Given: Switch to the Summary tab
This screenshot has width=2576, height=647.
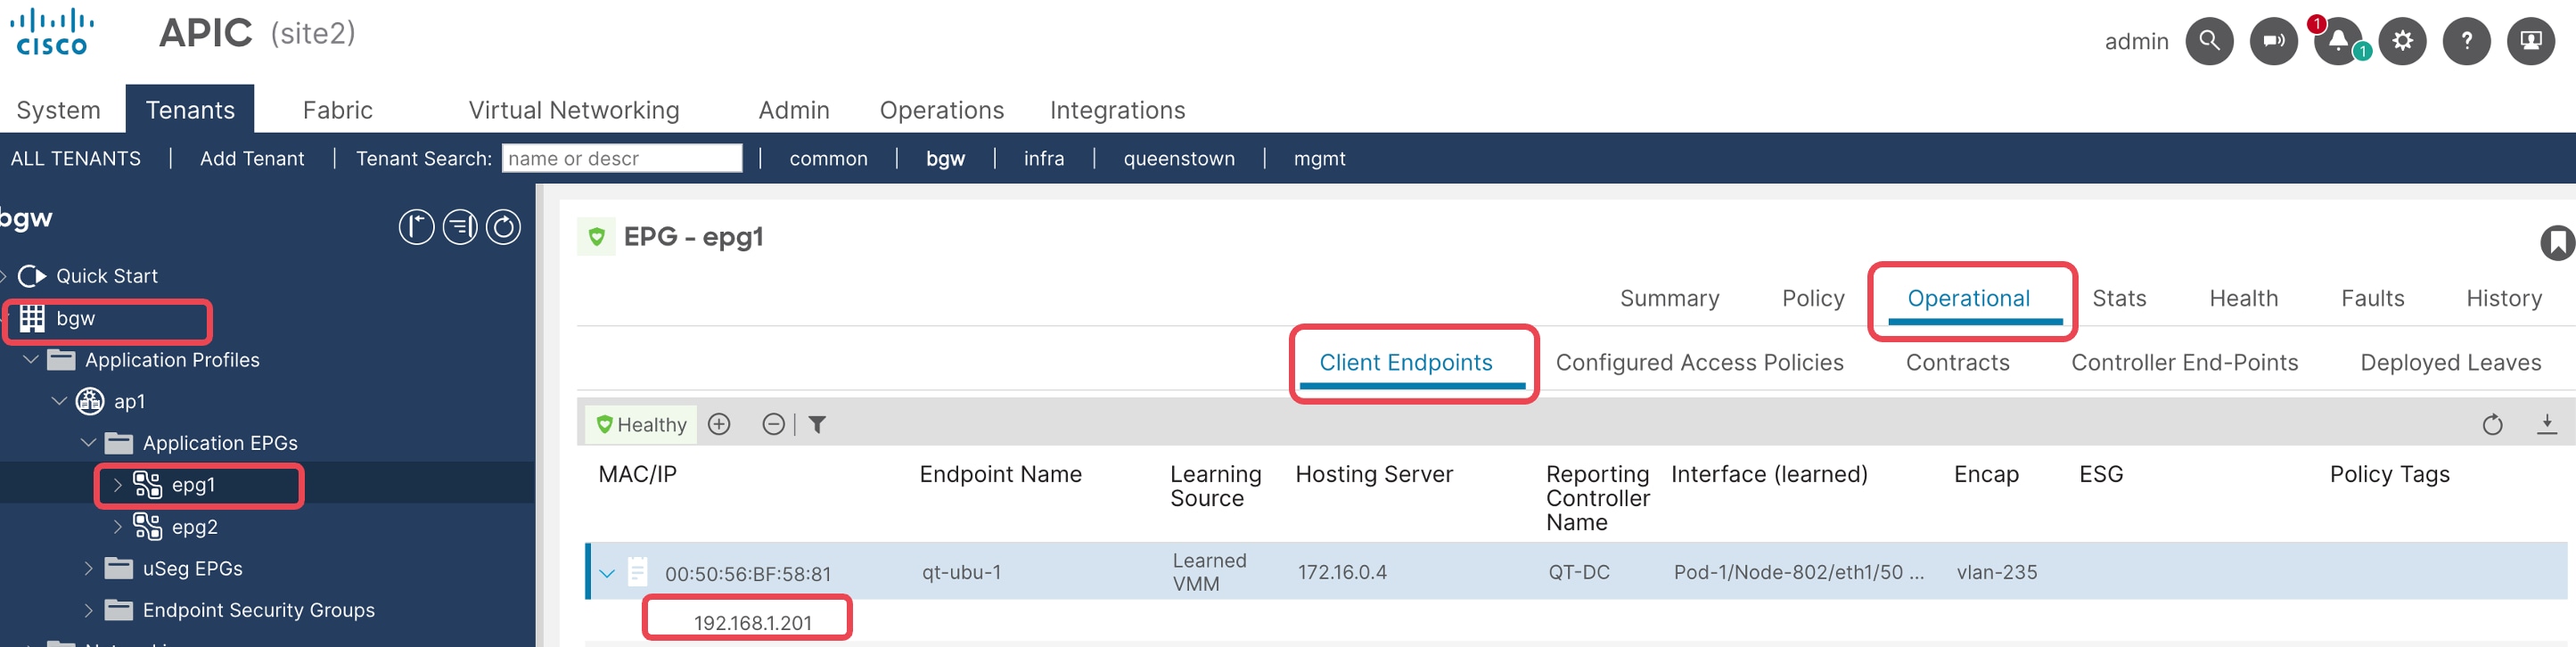Looking at the screenshot, I should pyautogui.click(x=1670, y=298).
